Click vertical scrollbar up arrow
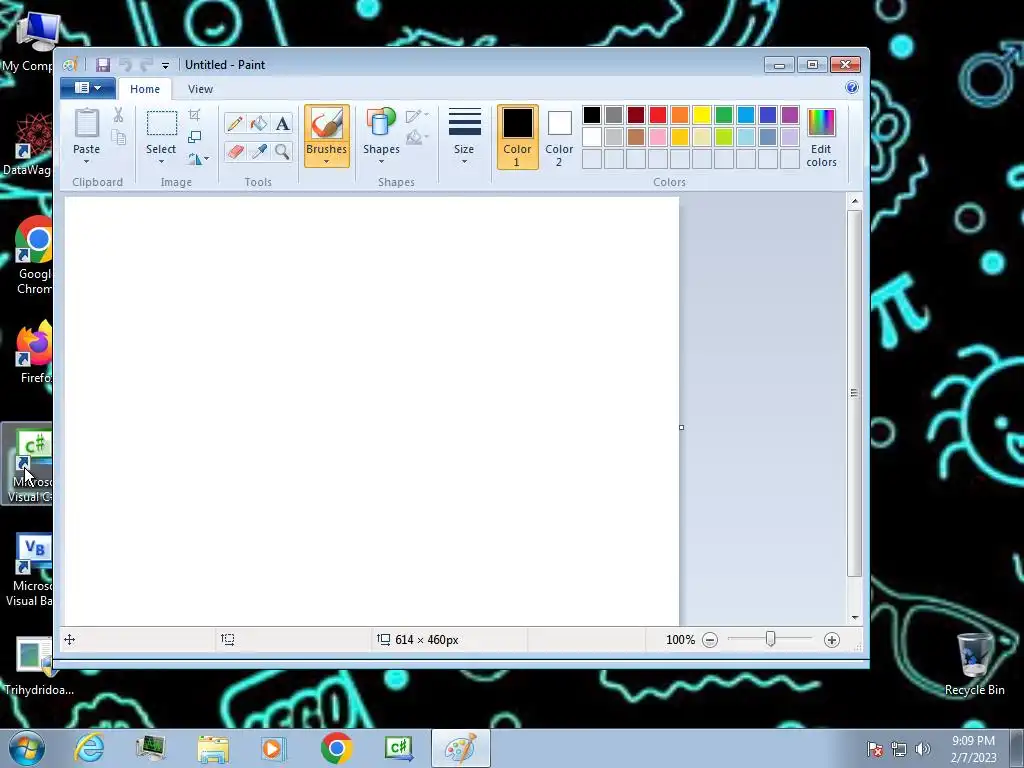The image size is (1024, 768). click(x=854, y=201)
